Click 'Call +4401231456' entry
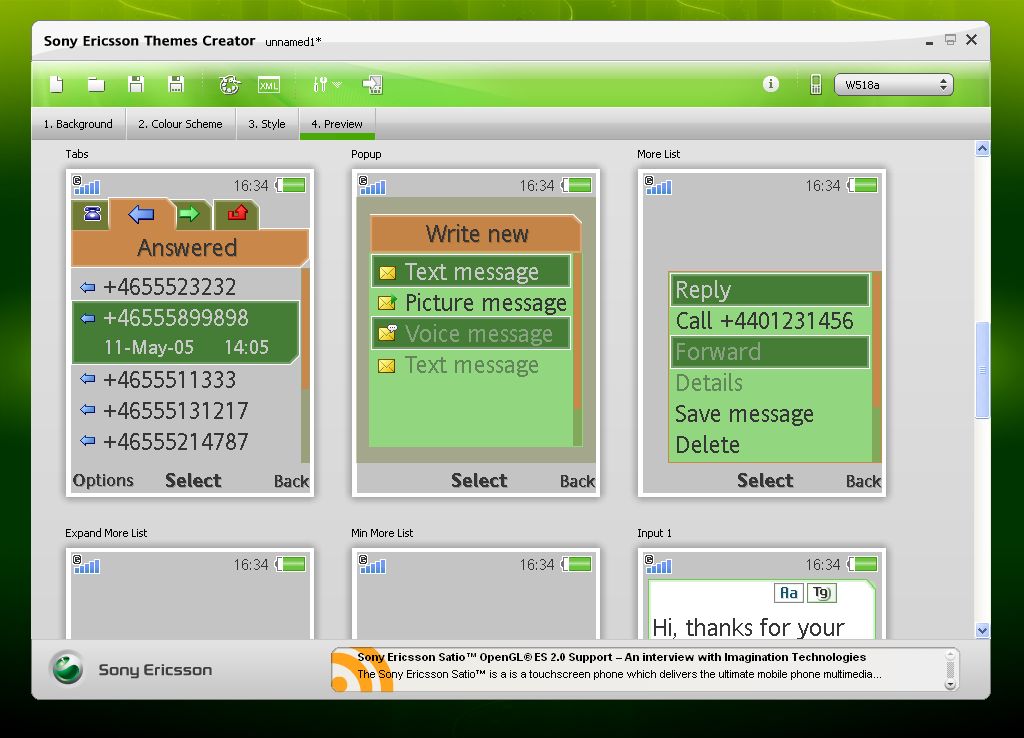 pos(764,321)
